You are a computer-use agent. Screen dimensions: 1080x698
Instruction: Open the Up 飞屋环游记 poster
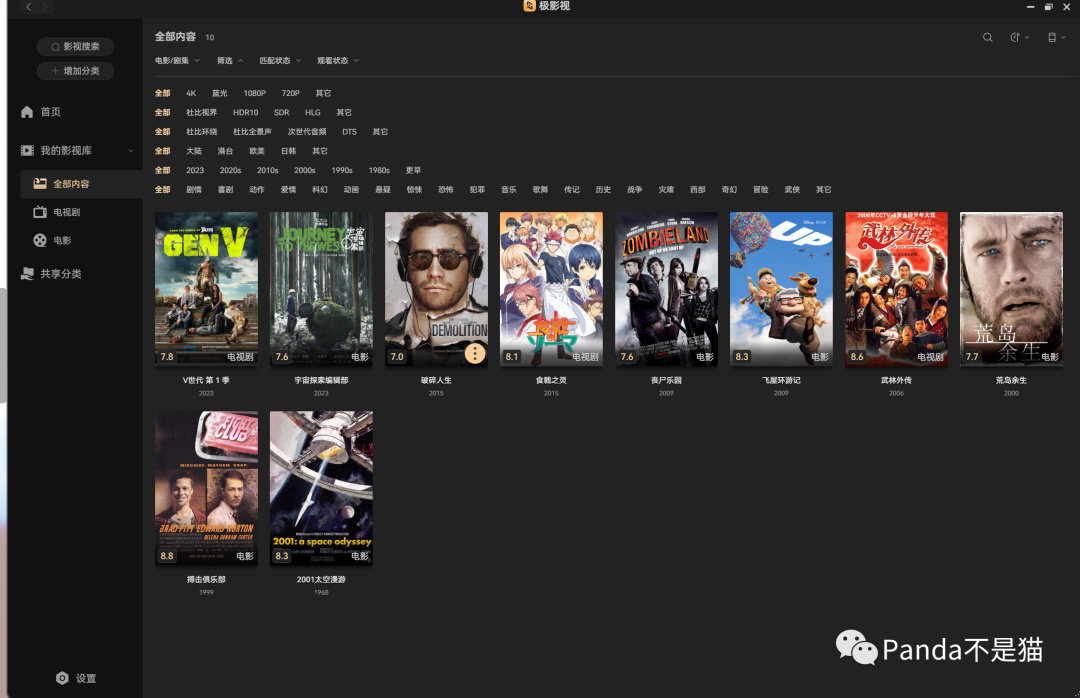point(781,289)
